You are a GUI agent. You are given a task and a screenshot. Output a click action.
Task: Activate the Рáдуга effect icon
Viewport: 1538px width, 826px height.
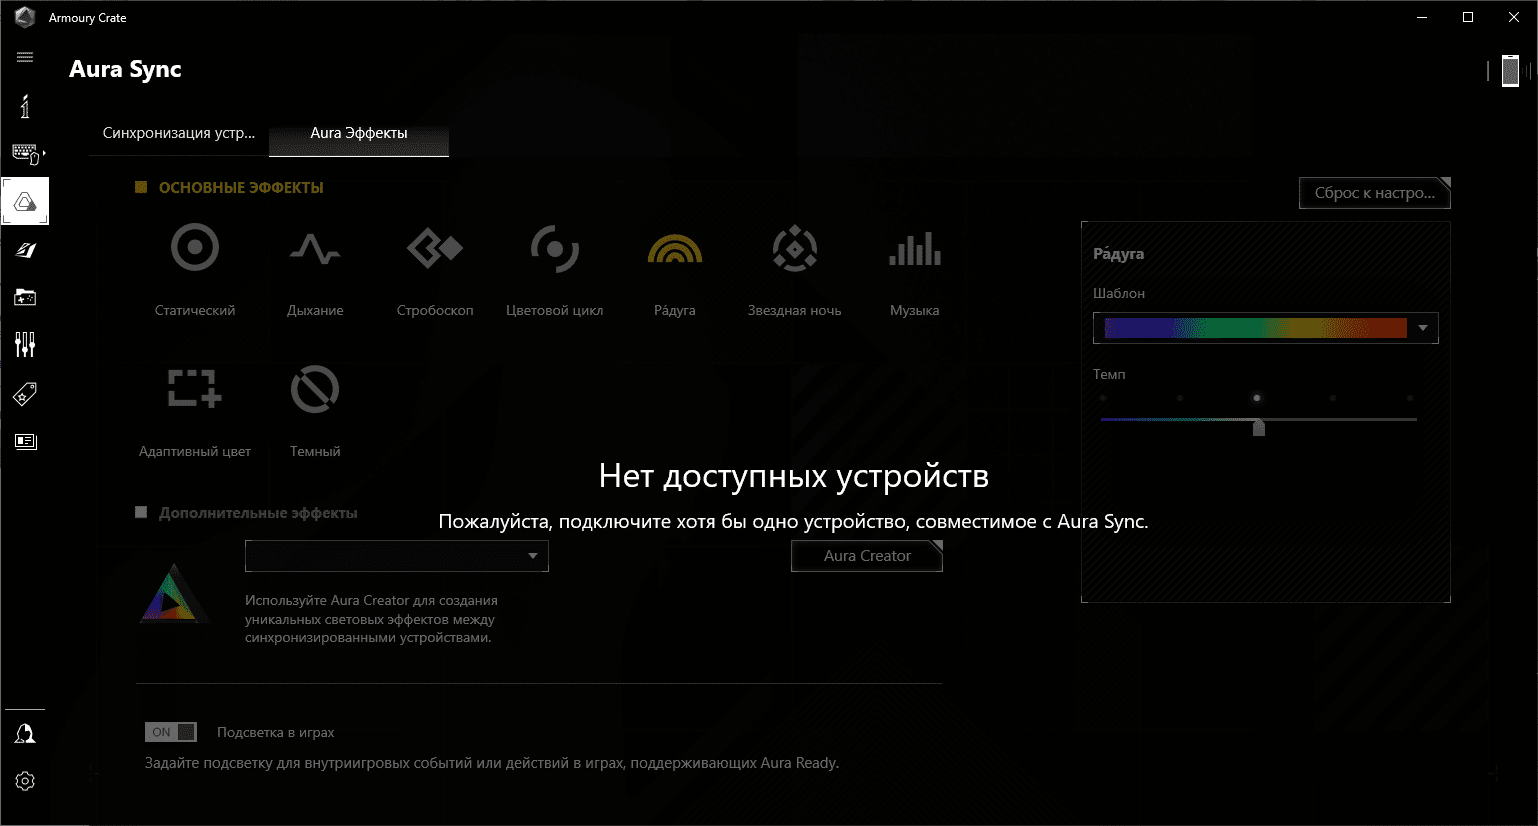(675, 248)
